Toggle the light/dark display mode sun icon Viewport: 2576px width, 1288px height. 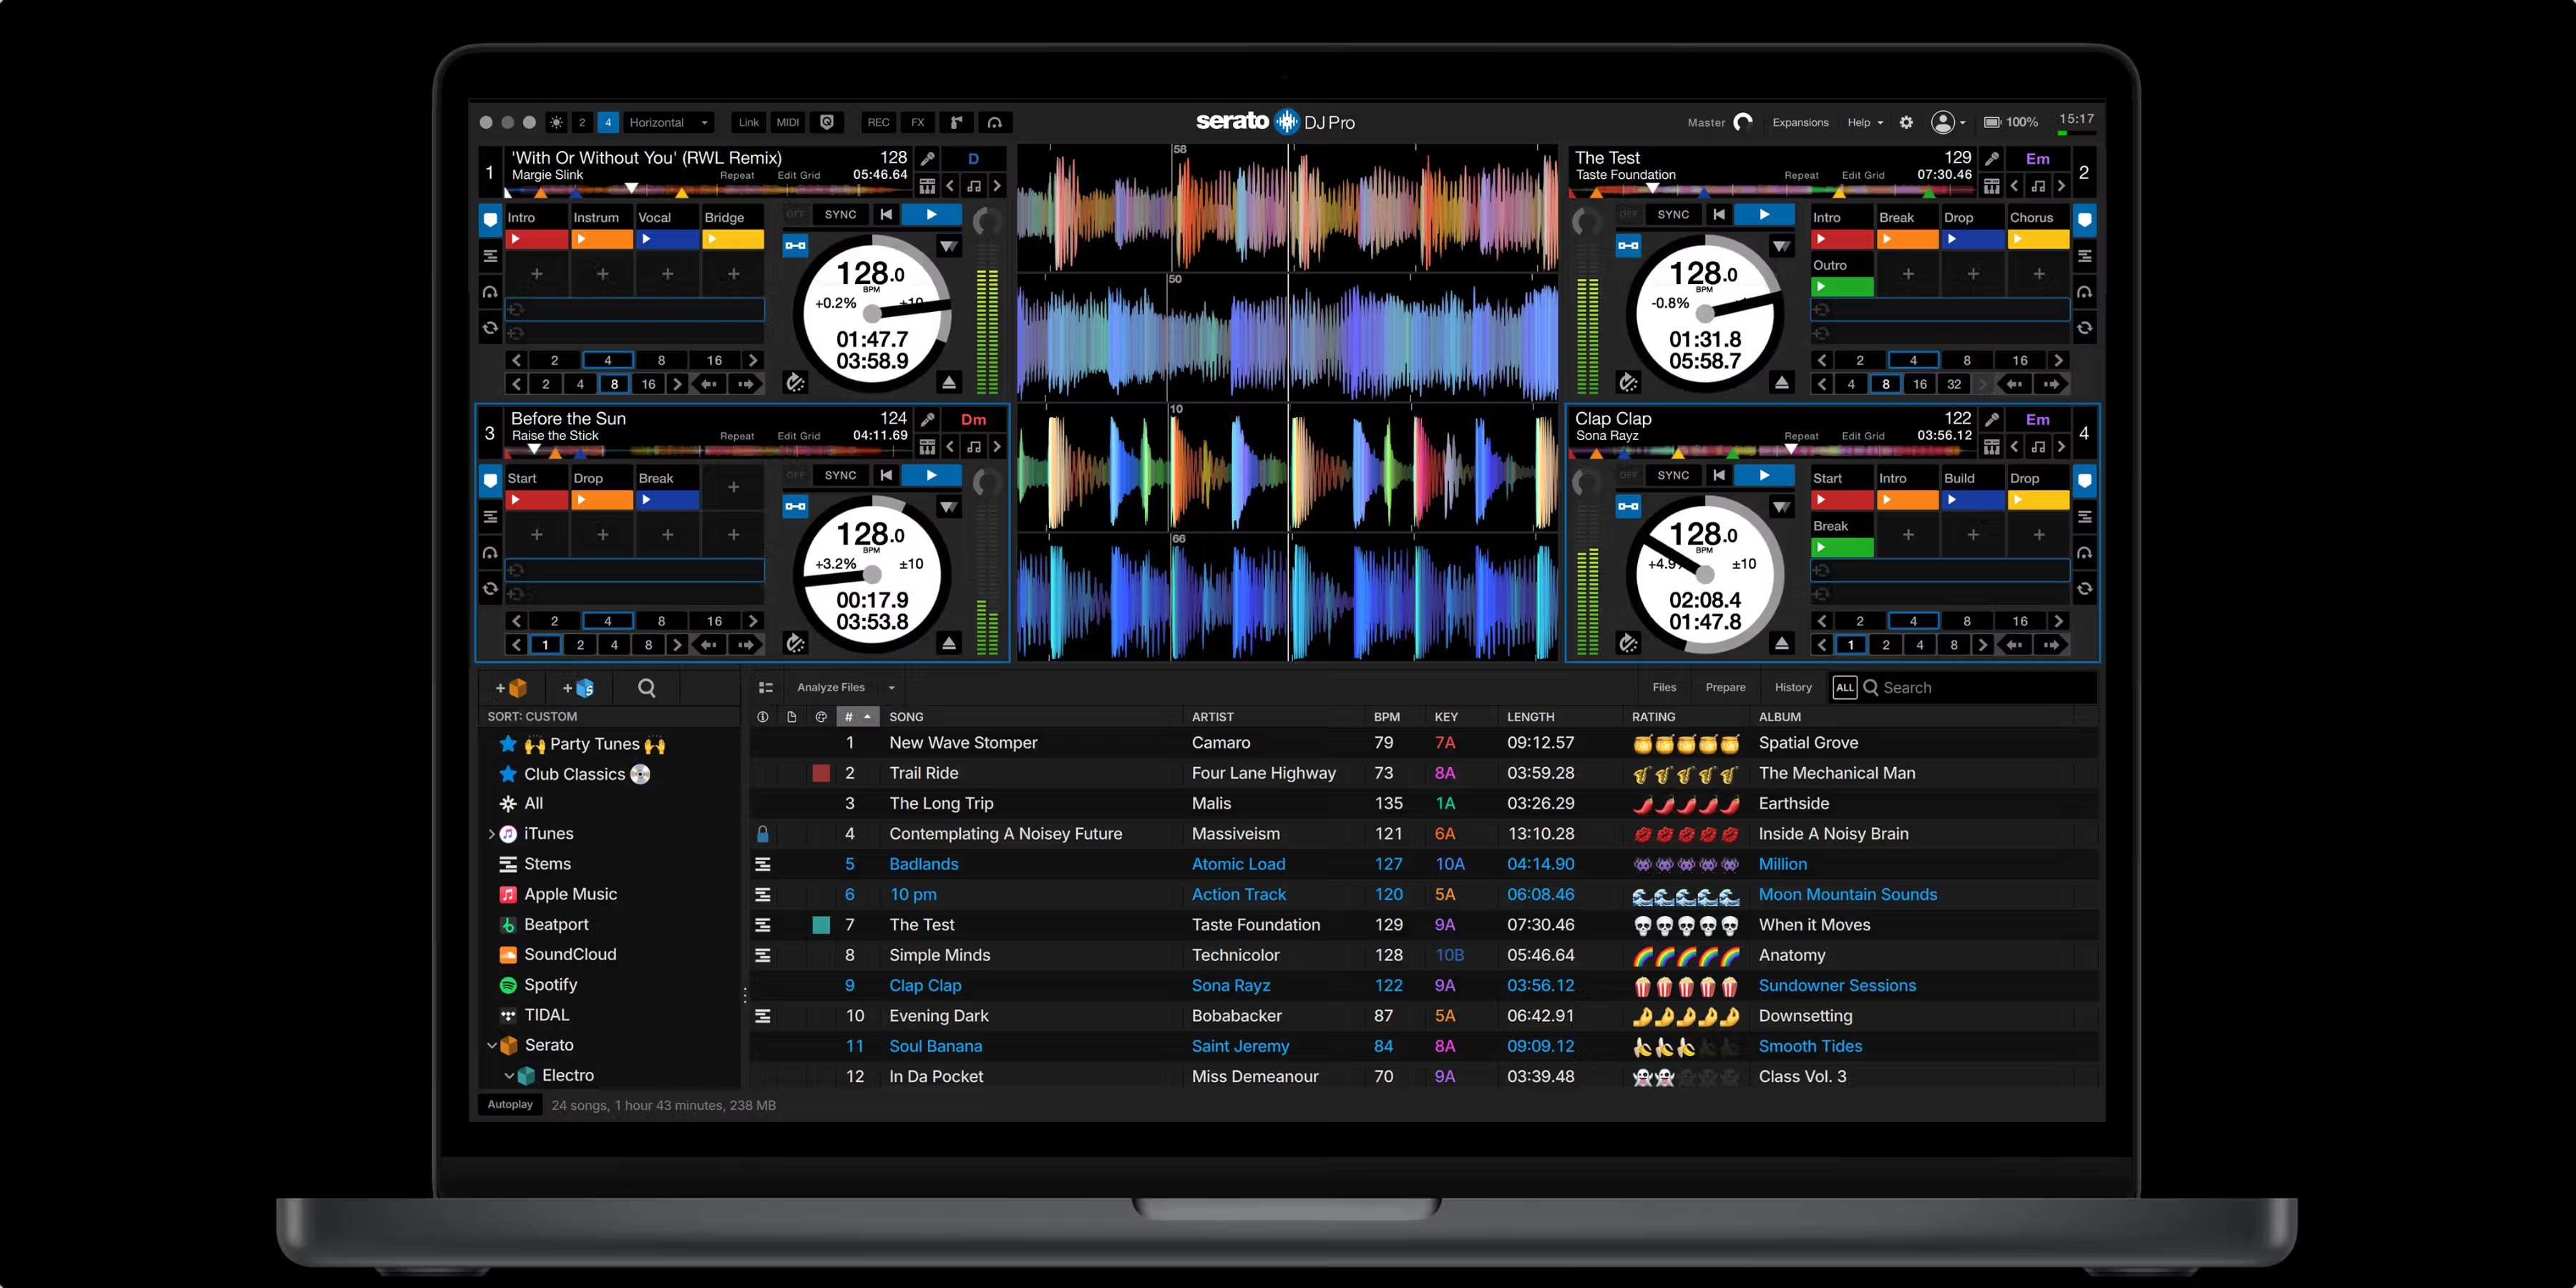click(556, 122)
